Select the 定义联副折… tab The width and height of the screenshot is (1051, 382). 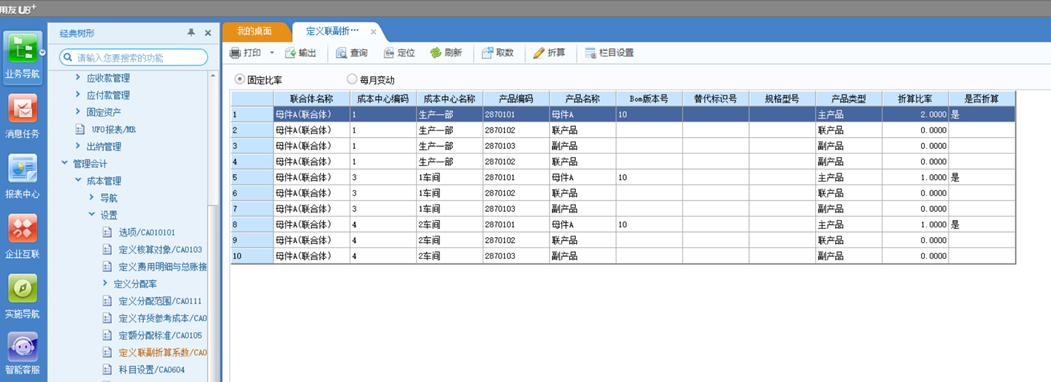point(332,31)
